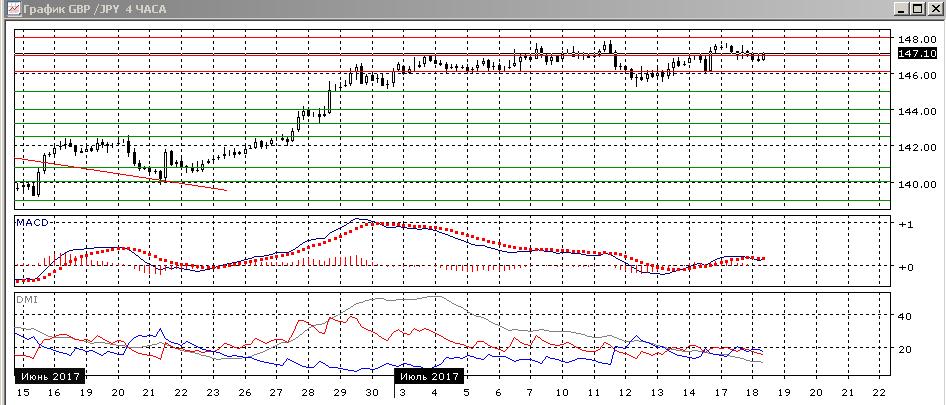Click the Июль 2017 month marker
Screen dimensions: 946x405
[429, 377]
